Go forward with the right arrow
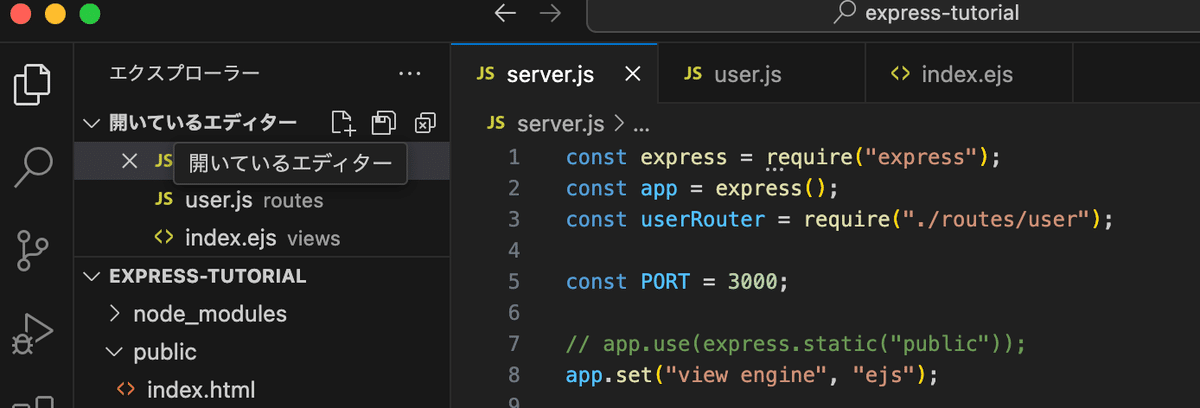 point(550,13)
